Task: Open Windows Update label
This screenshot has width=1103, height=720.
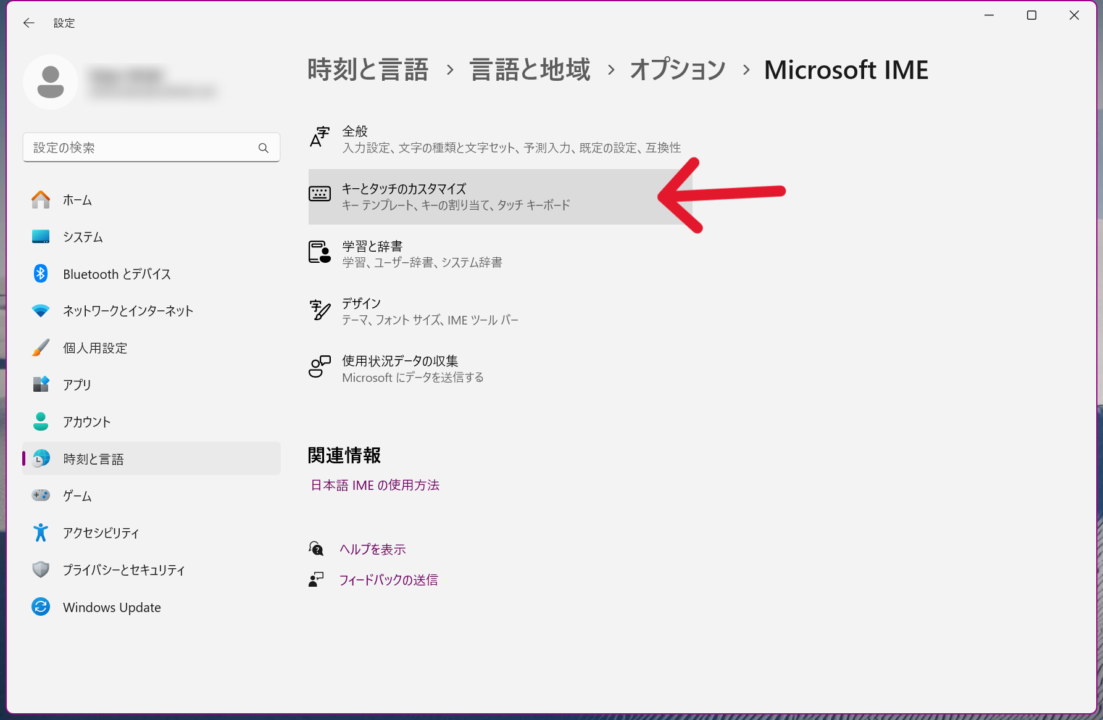Action: point(112,608)
